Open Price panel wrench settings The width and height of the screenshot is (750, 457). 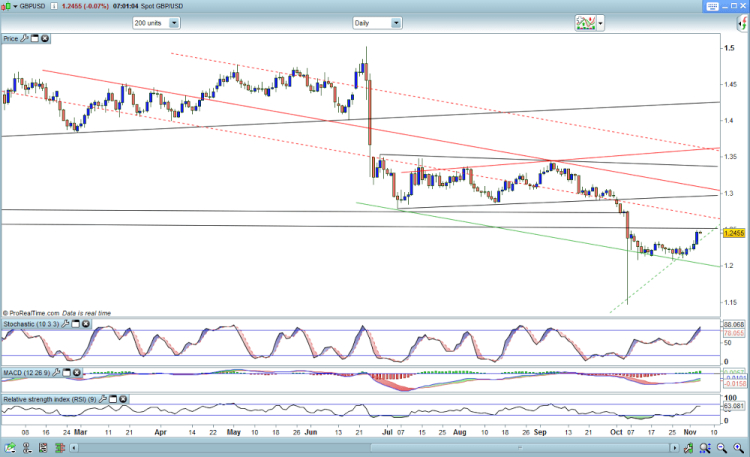[24, 38]
